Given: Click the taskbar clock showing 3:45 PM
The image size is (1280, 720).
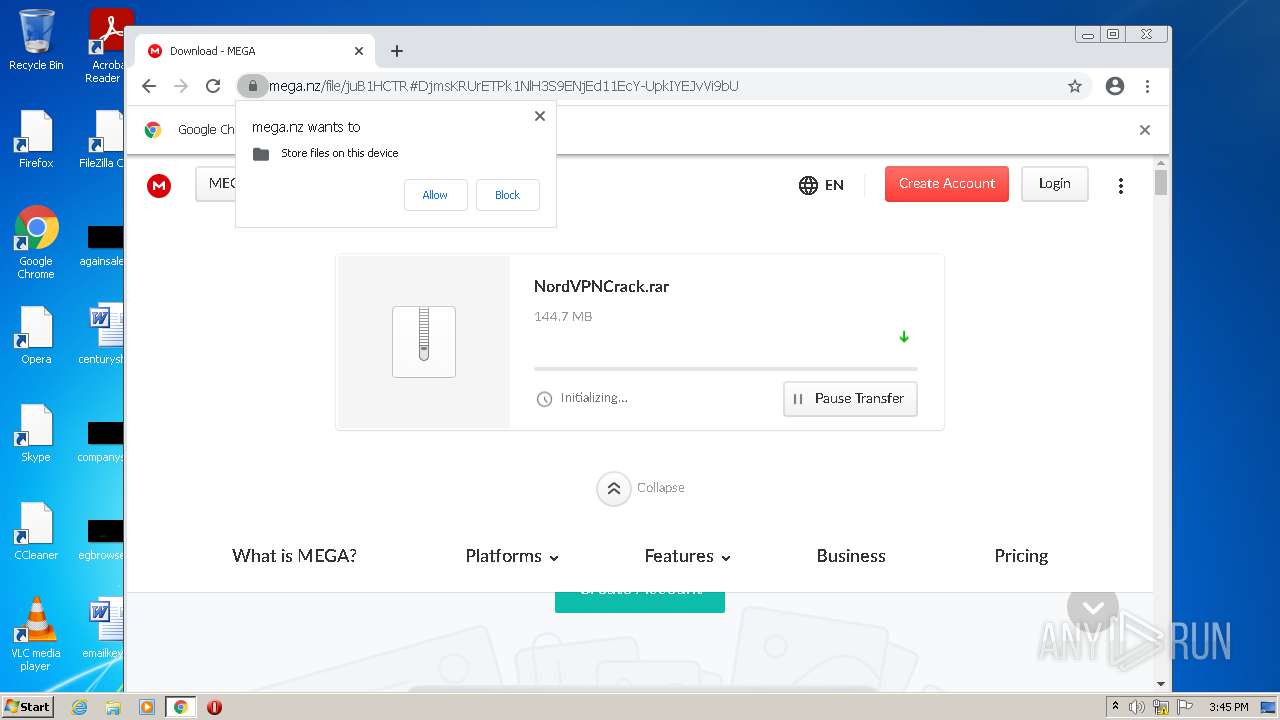Looking at the screenshot, I should click(1228, 707).
